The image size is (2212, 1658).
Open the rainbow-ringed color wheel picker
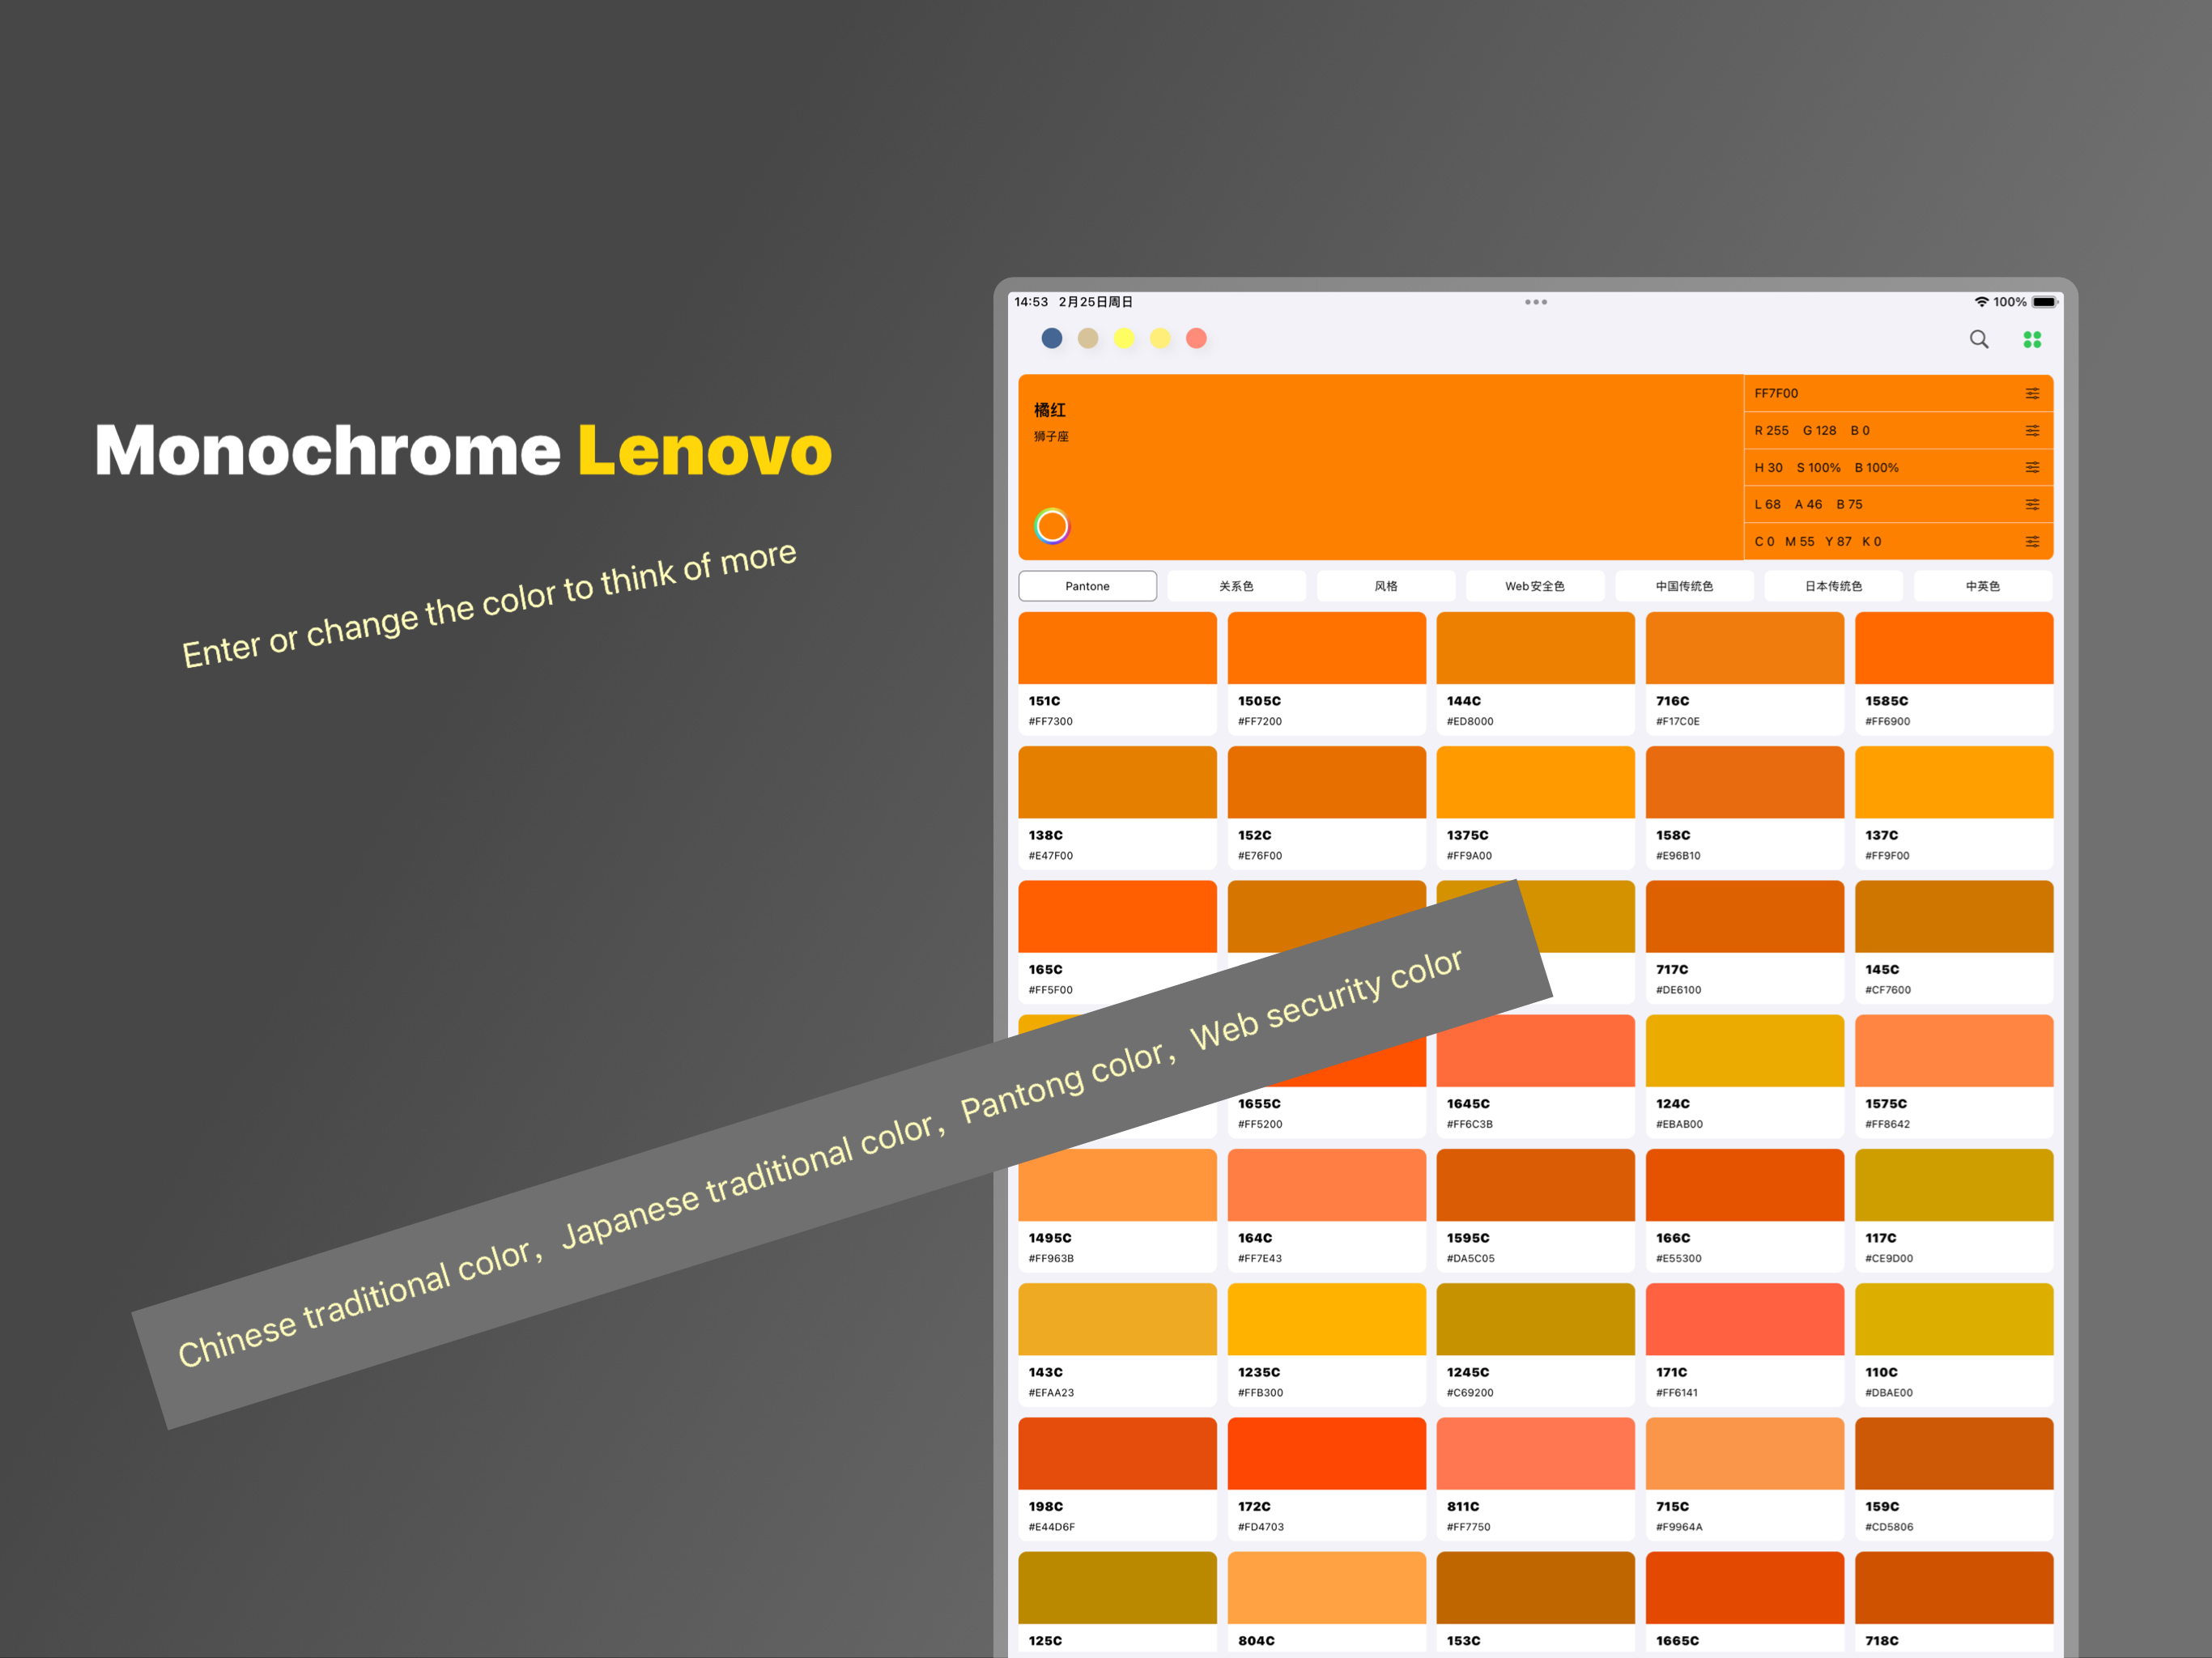tap(1051, 525)
